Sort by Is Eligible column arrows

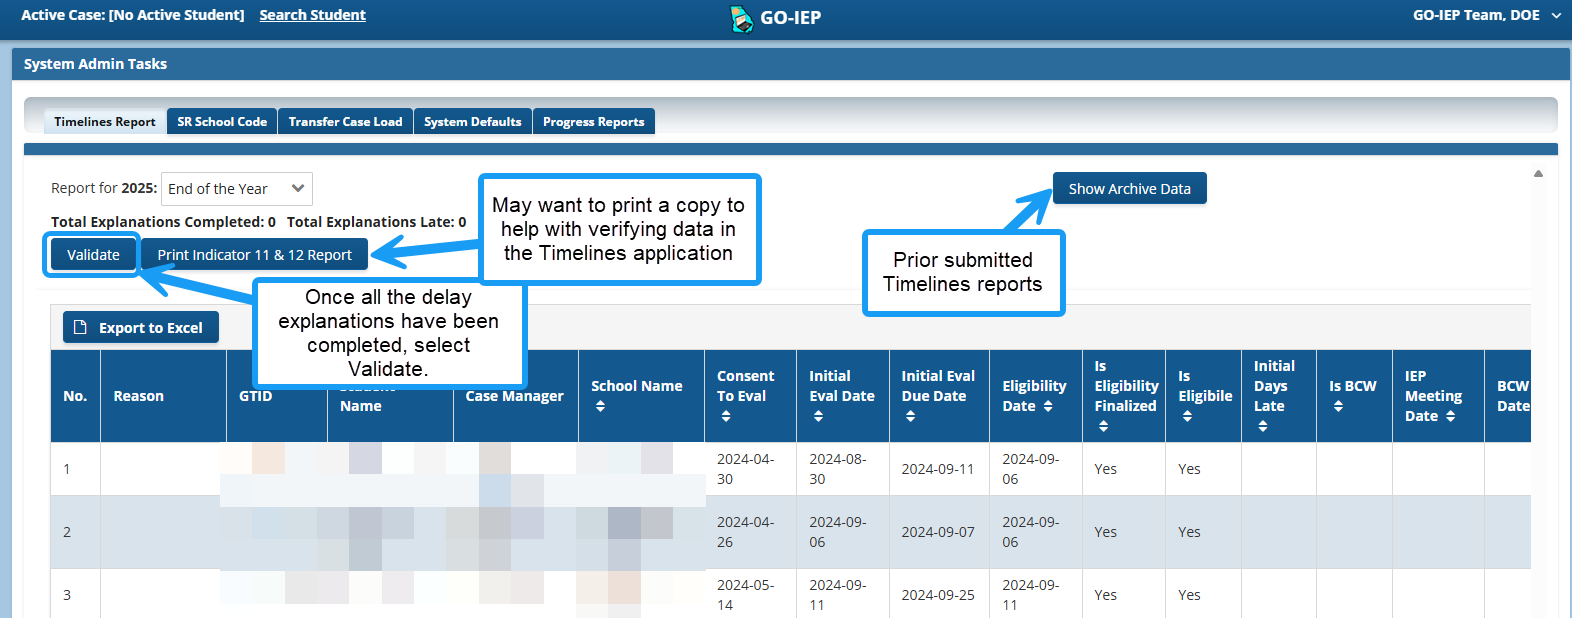point(1187,416)
